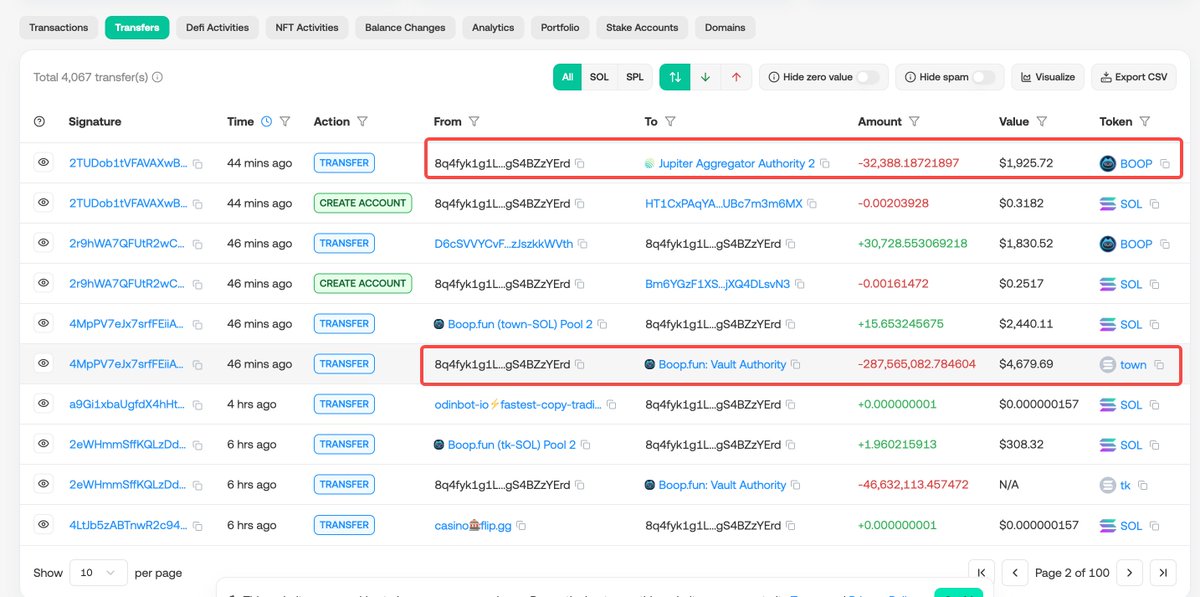Filter transfers by SPL tokens

point(635,77)
